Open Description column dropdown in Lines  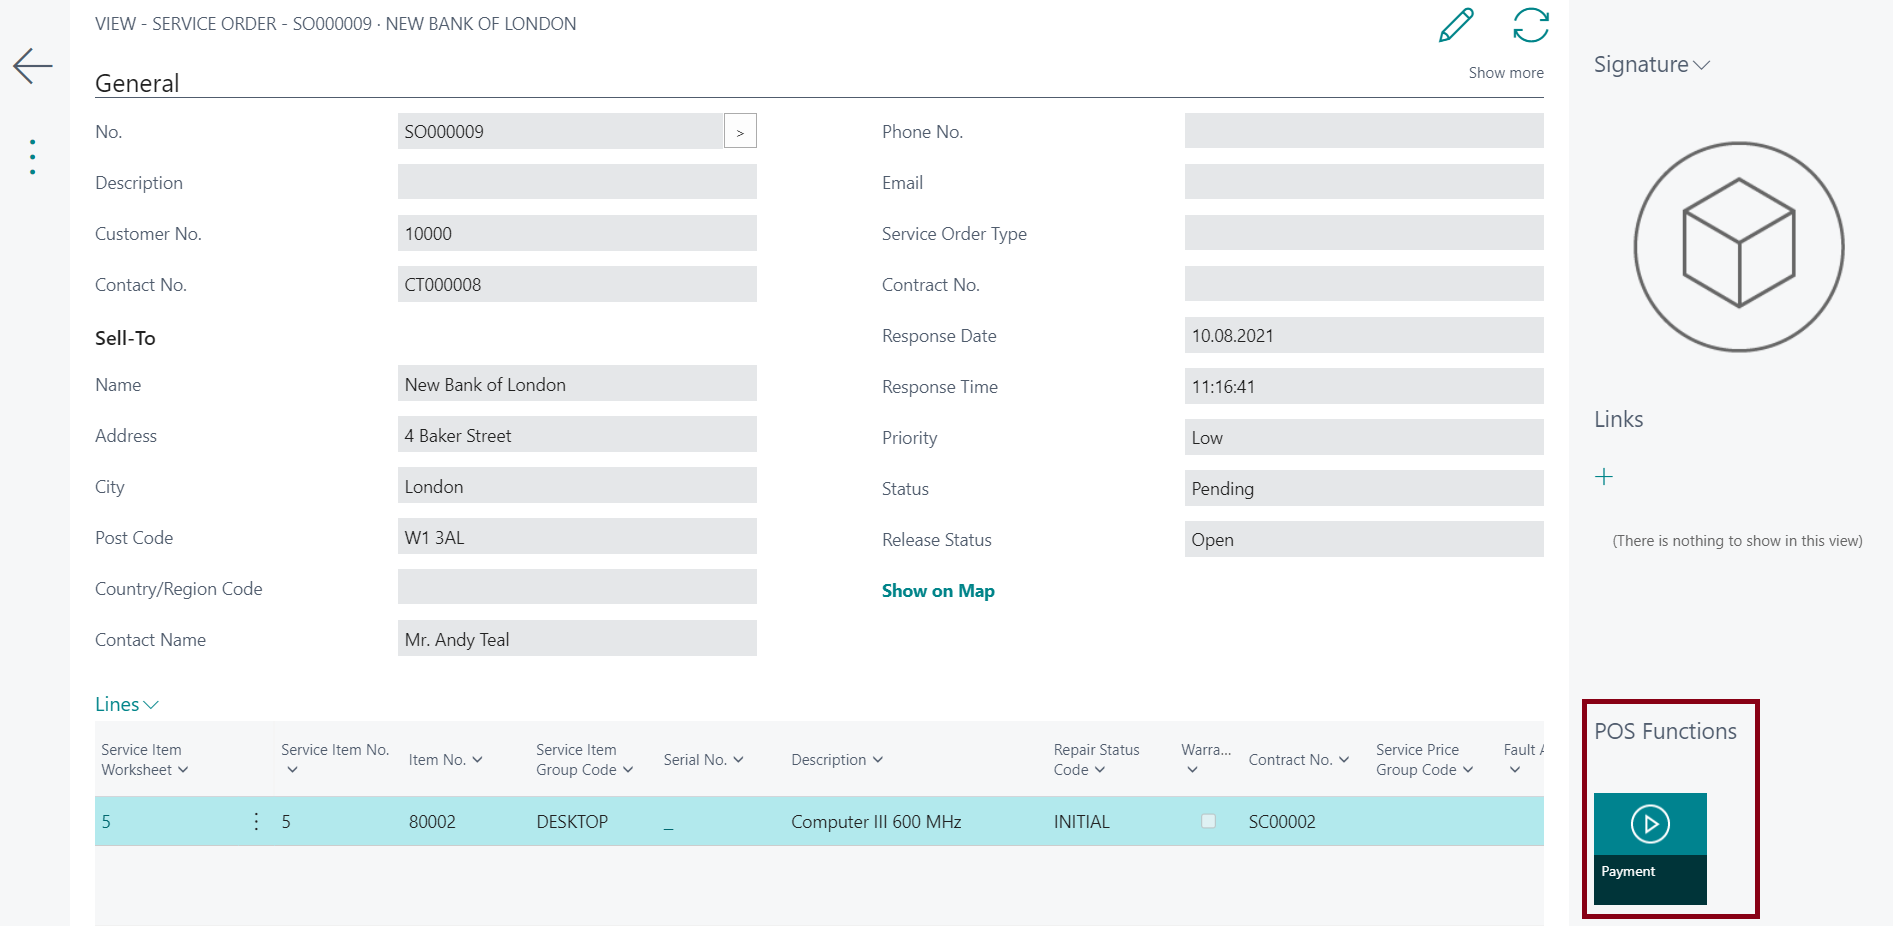pyautogui.click(x=878, y=760)
